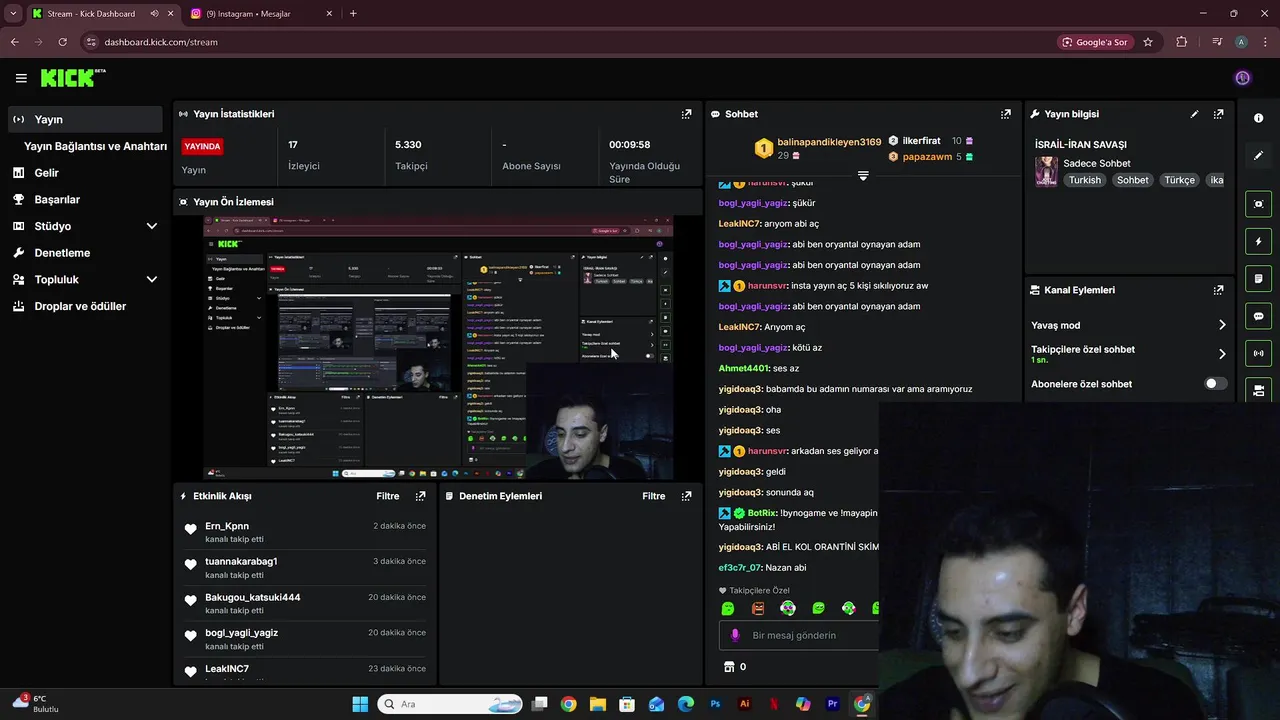
Task: Click Sadece Sohbet category thumbnail
Action: click(x=1046, y=171)
